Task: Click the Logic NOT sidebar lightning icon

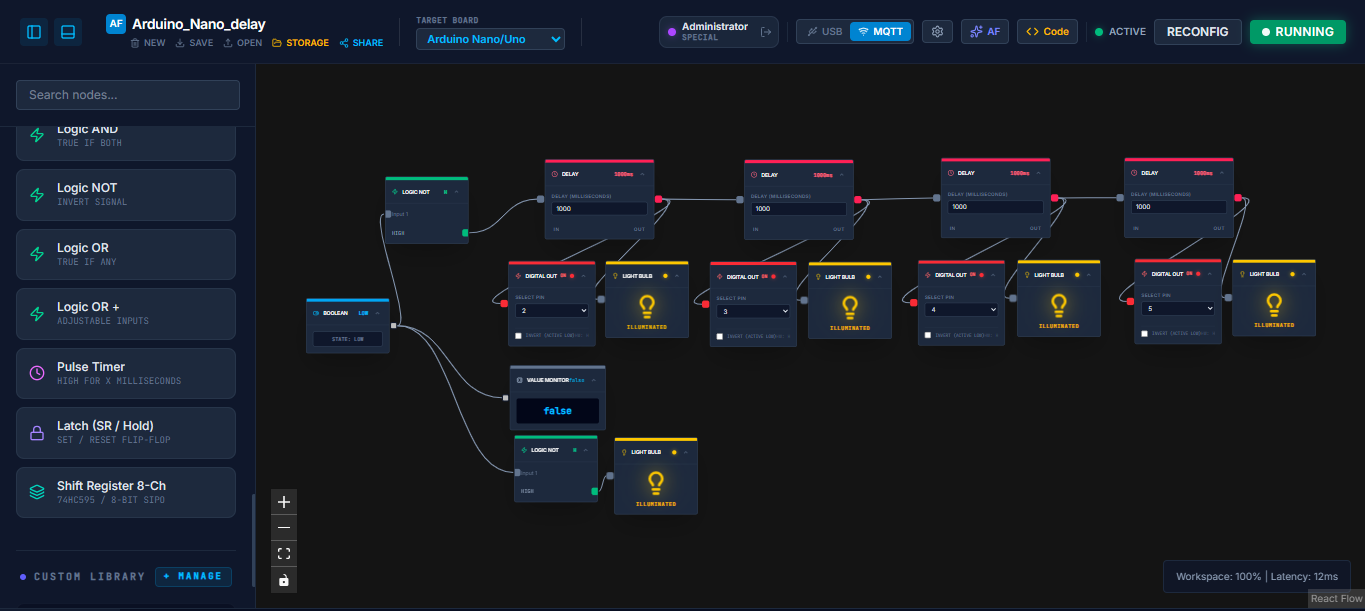Action: click(37, 195)
